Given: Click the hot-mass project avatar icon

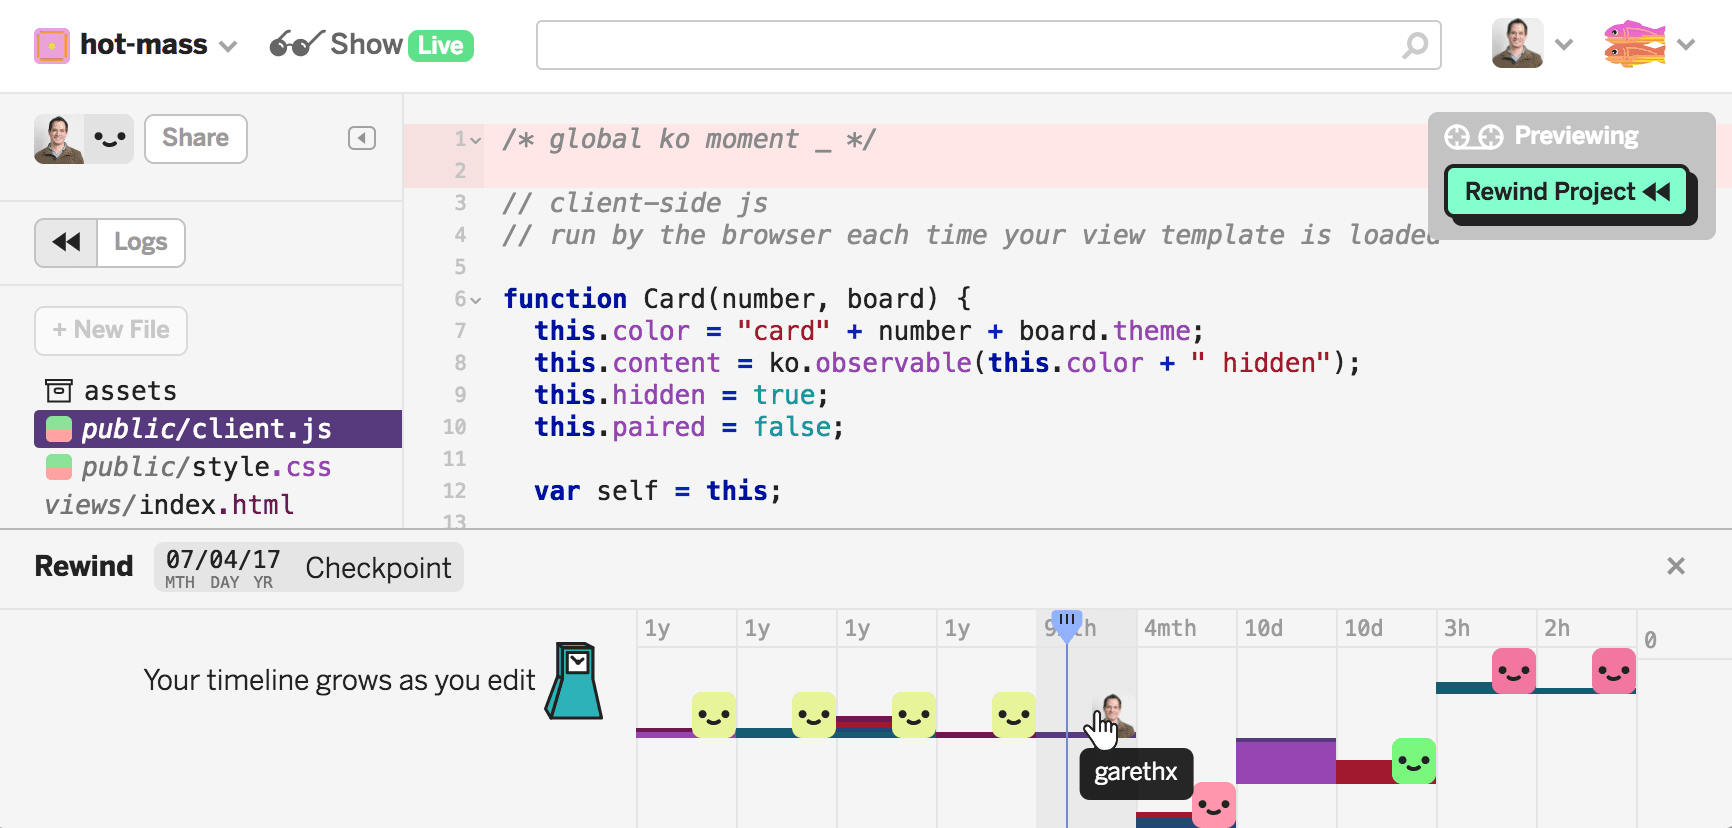Looking at the screenshot, I should [x=52, y=45].
